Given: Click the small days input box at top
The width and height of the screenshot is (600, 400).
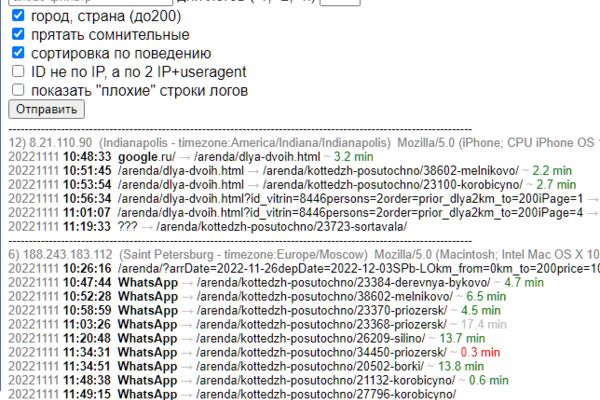Looking at the screenshot, I should pyautogui.click(x=340, y=2).
